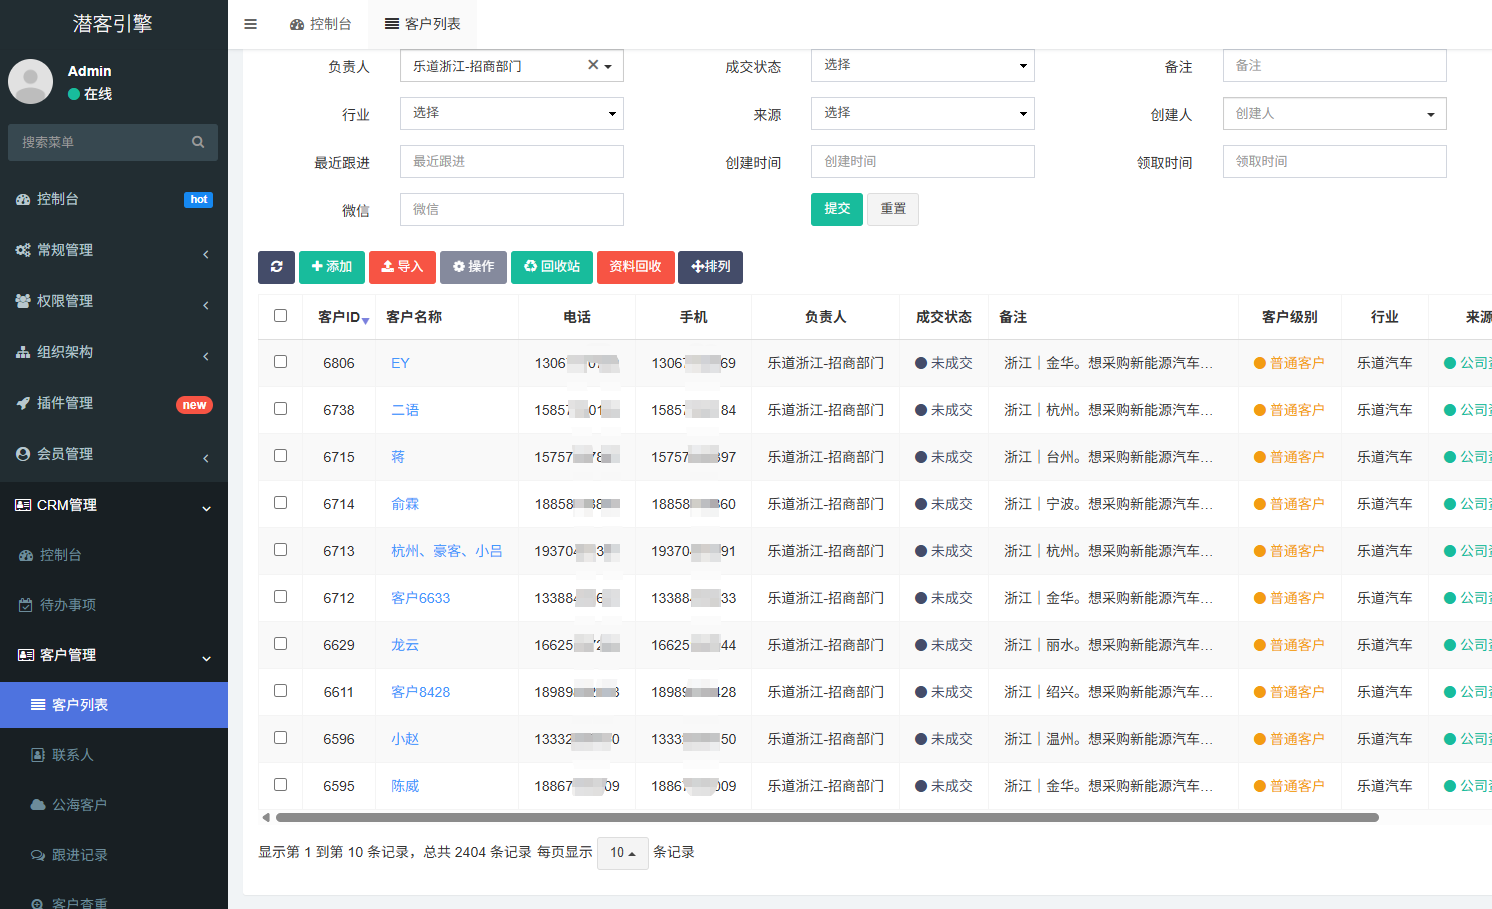Check the row for customer 6806
The image size is (1492, 909).
point(280,362)
